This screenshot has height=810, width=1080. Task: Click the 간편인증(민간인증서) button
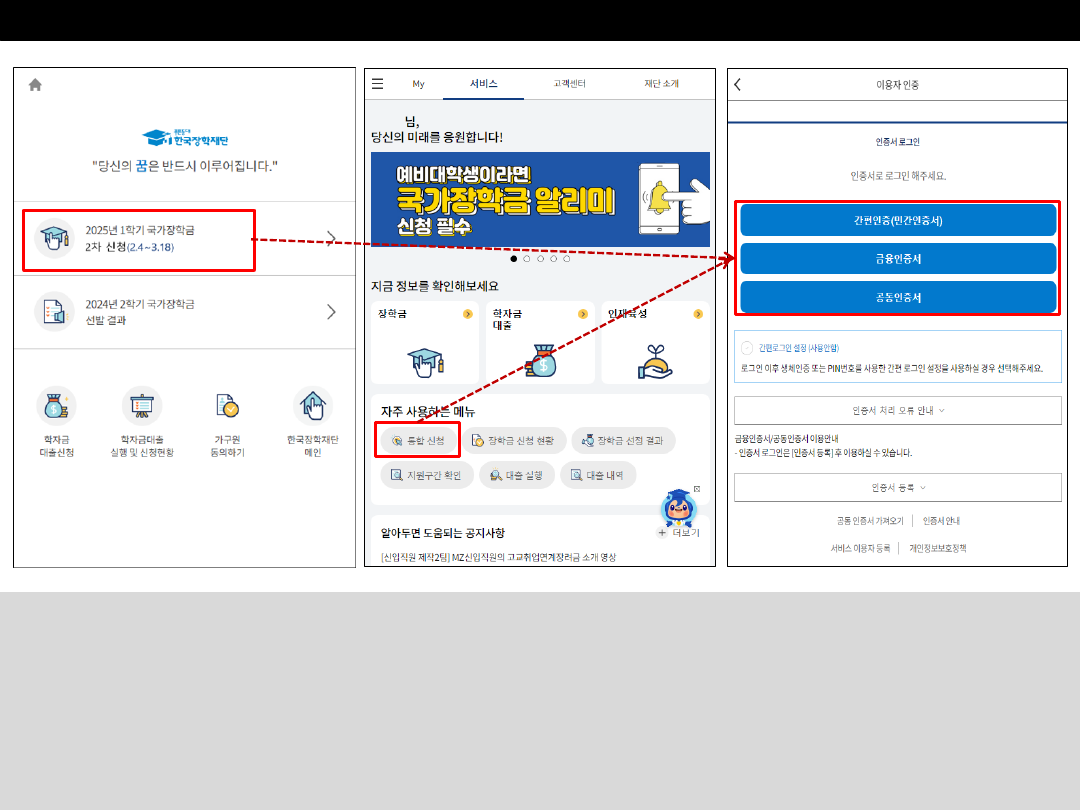897,220
